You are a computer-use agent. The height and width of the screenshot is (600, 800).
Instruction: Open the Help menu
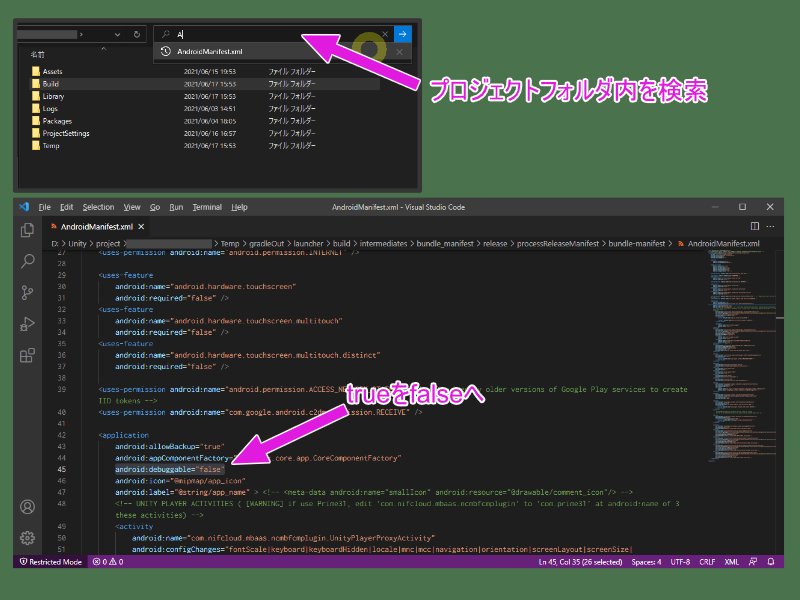point(239,207)
